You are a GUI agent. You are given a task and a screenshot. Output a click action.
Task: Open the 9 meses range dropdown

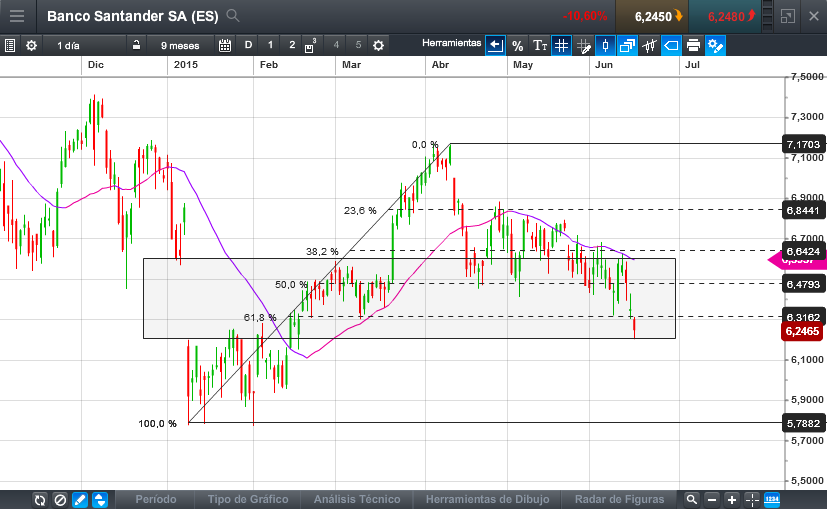point(180,45)
